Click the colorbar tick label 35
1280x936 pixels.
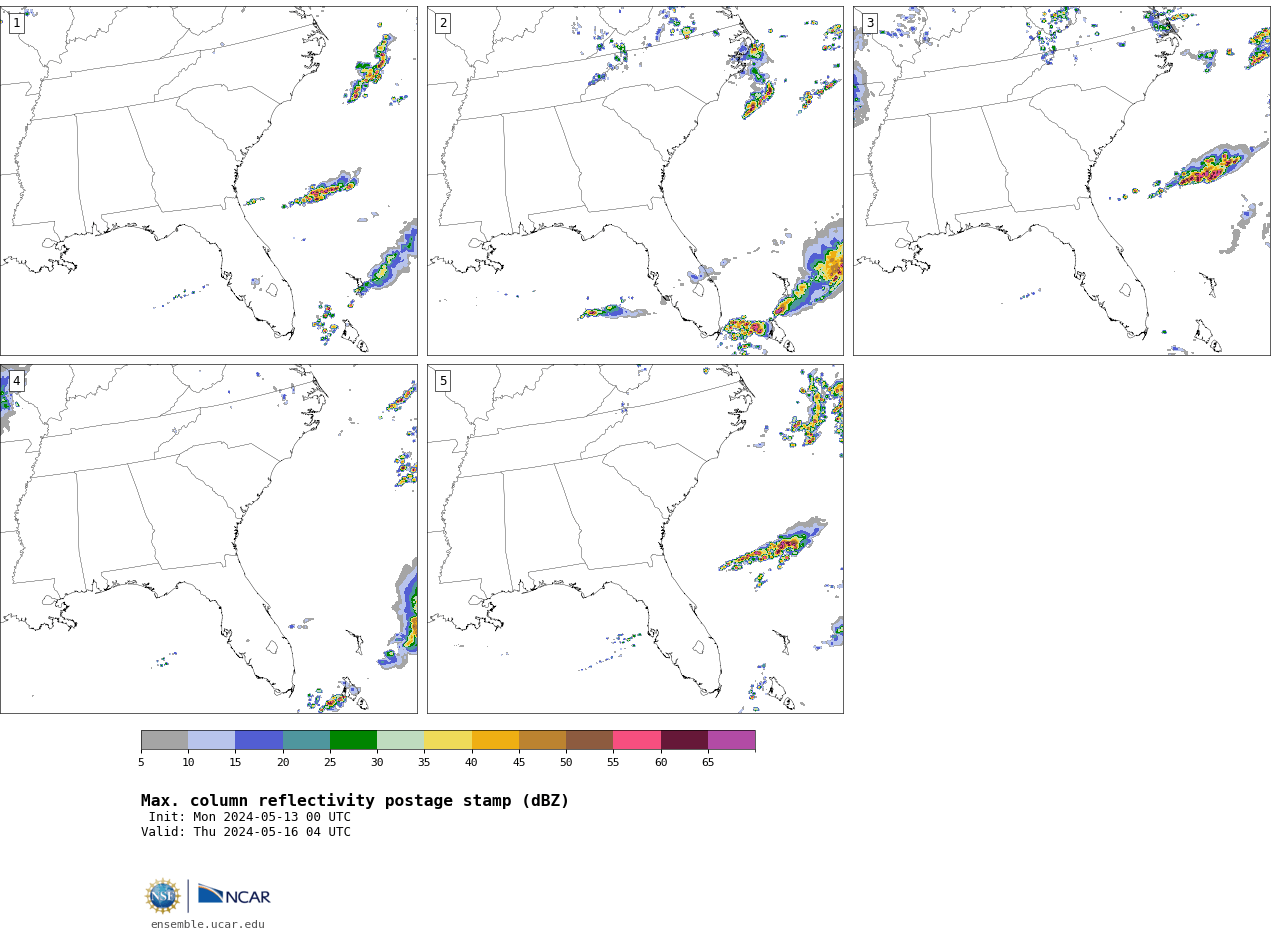[424, 763]
